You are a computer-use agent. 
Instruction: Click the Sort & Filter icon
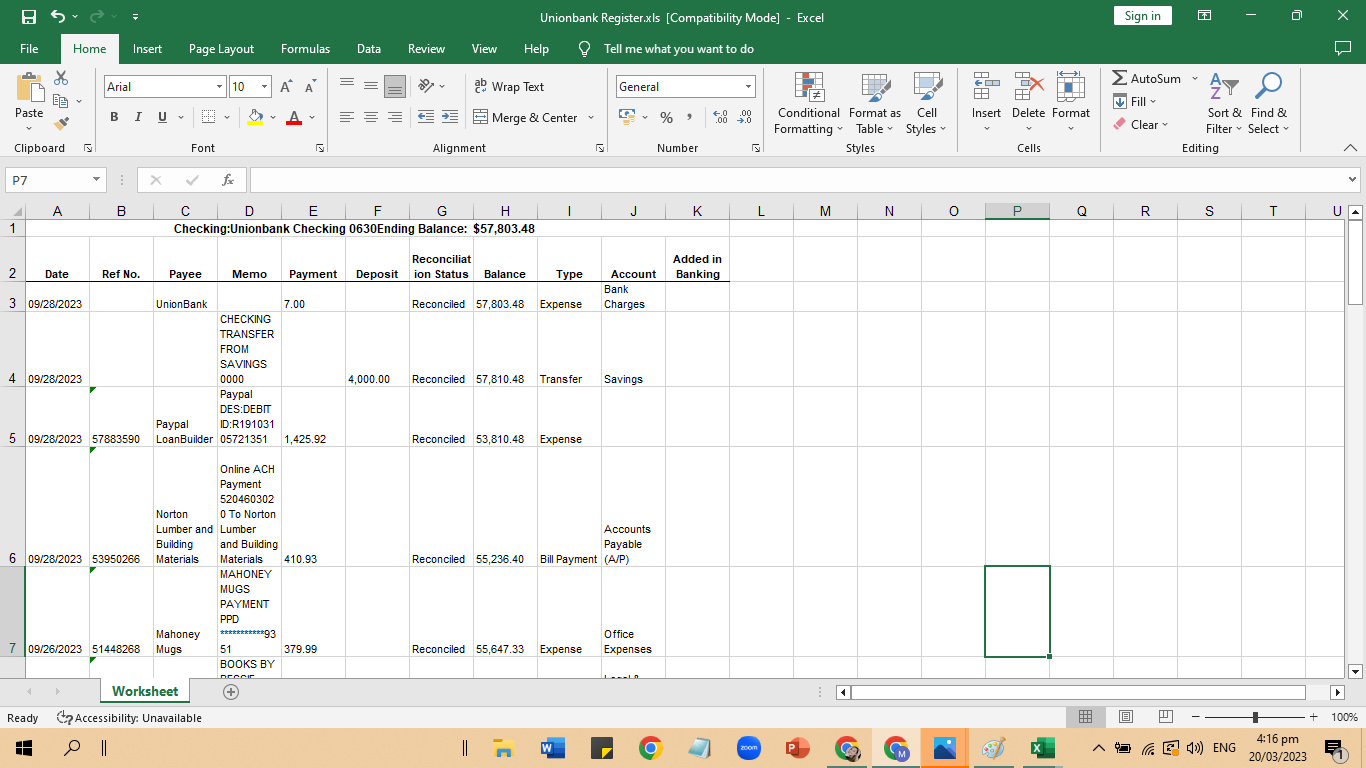1224,87
